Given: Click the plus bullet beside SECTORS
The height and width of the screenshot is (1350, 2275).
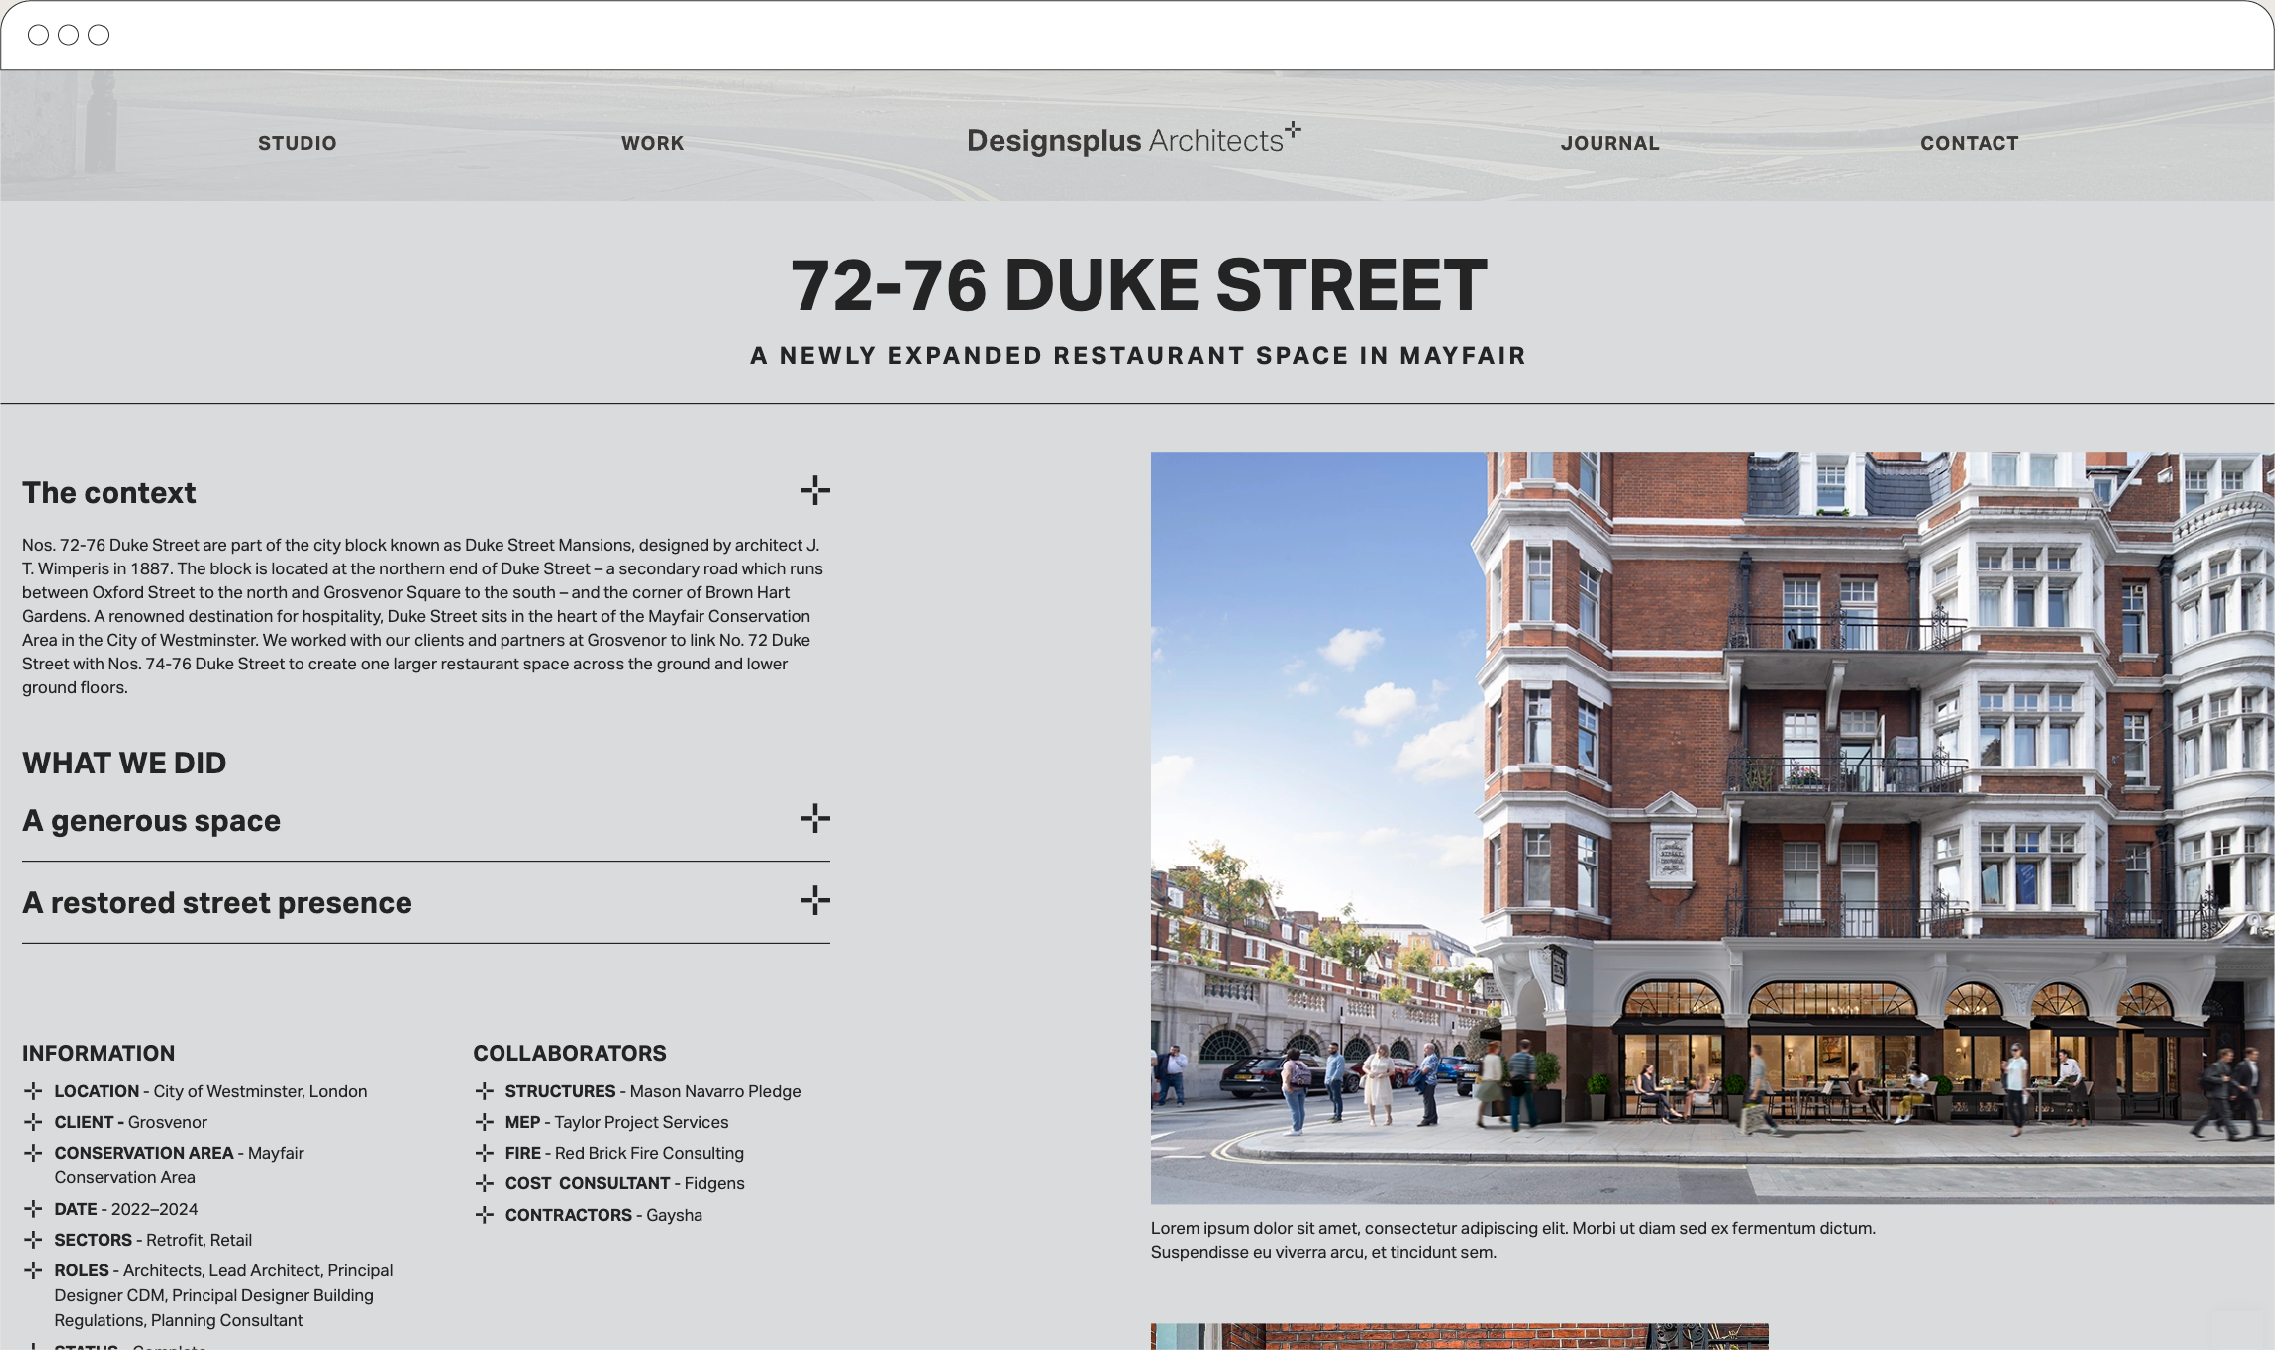Looking at the screenshot, I should 33,1240.
